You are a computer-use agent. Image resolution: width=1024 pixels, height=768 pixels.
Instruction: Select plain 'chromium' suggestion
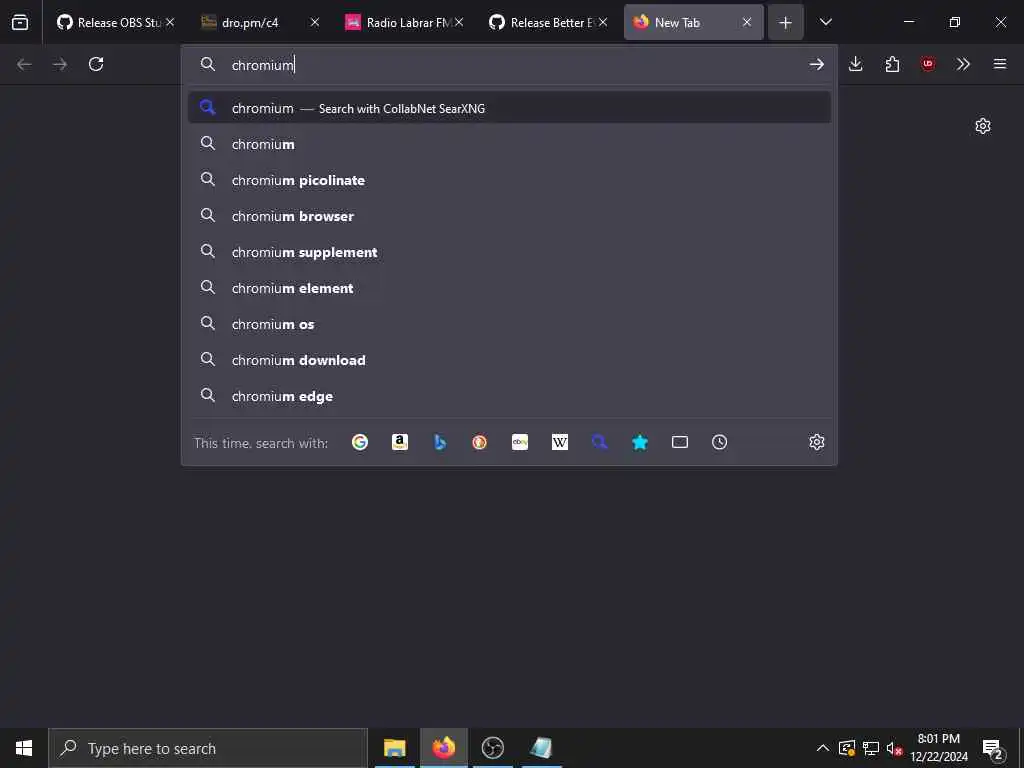509,144
